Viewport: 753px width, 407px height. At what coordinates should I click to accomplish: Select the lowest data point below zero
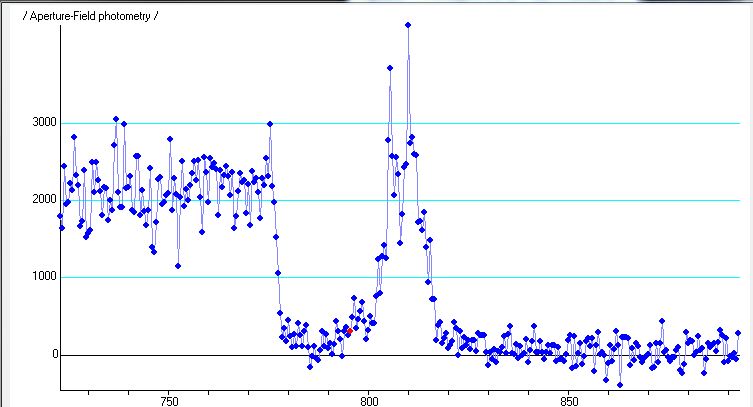click(x=619, y=385)
